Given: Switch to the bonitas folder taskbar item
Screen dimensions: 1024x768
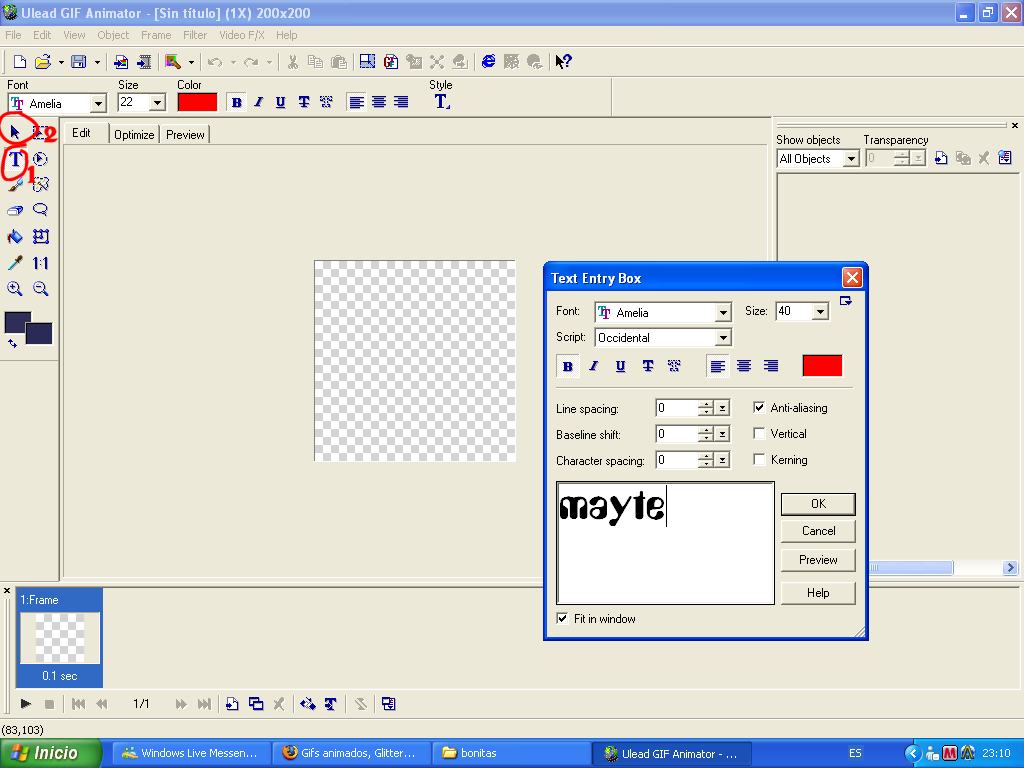Looking at the screenshot, I should [x=511, y=753].
